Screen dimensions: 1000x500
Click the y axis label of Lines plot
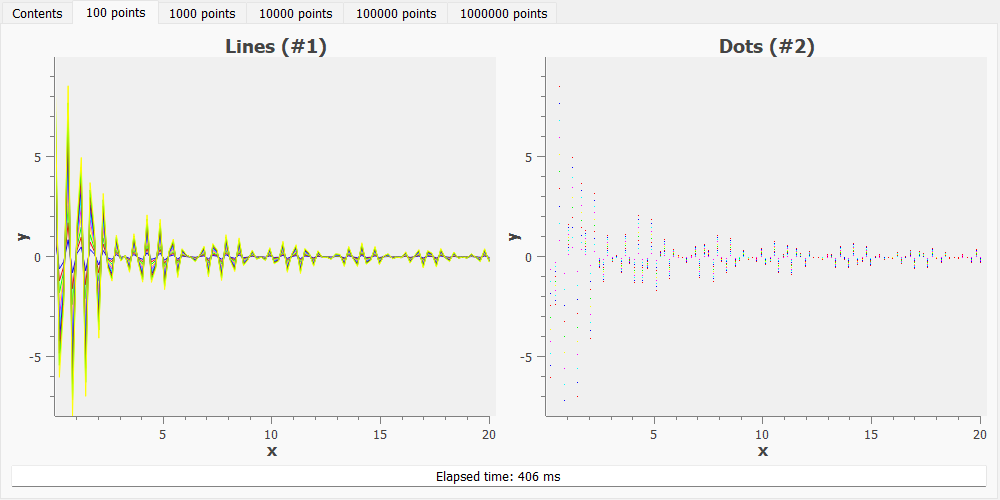point(20,236)
